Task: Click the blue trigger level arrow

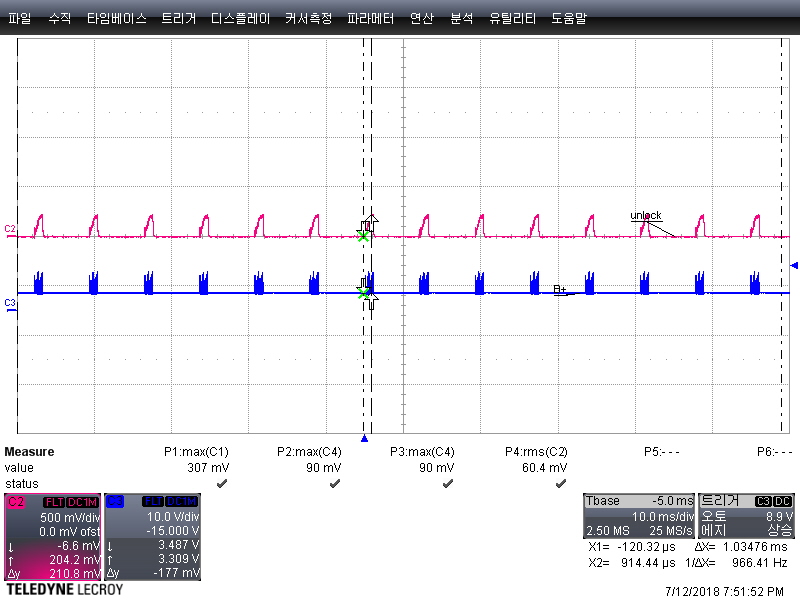Action: (794, 265)
